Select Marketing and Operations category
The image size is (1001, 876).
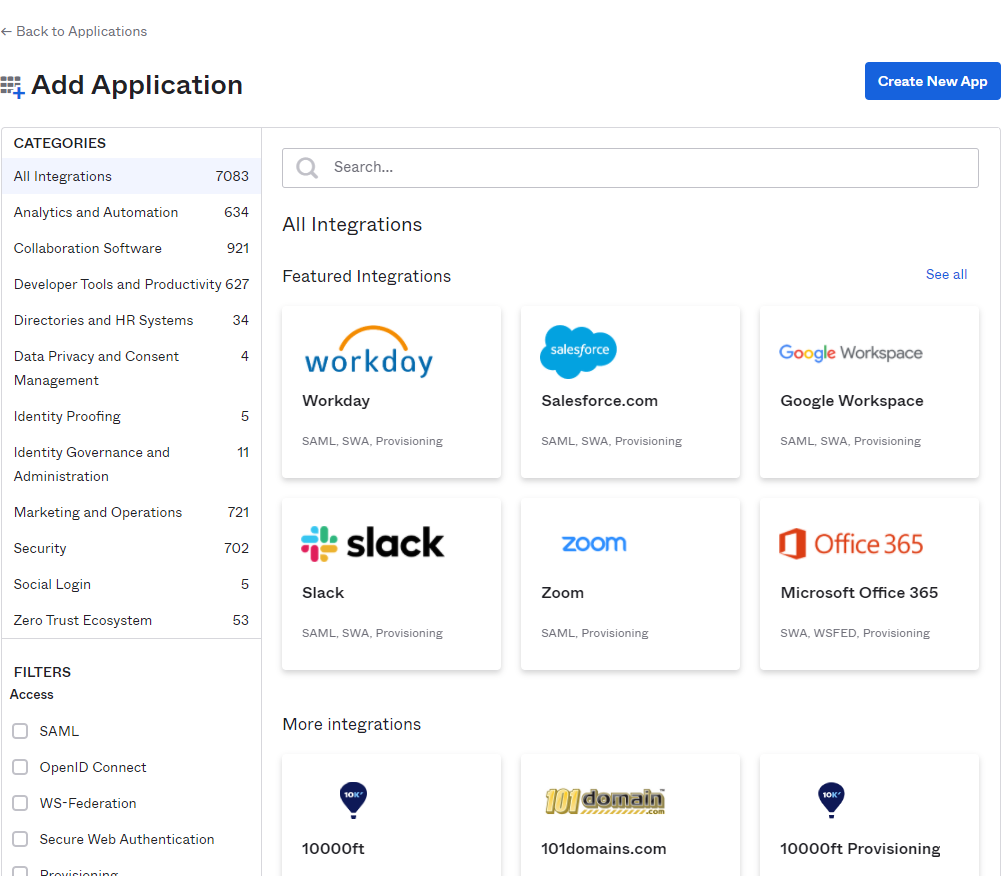tap(132, 512)
